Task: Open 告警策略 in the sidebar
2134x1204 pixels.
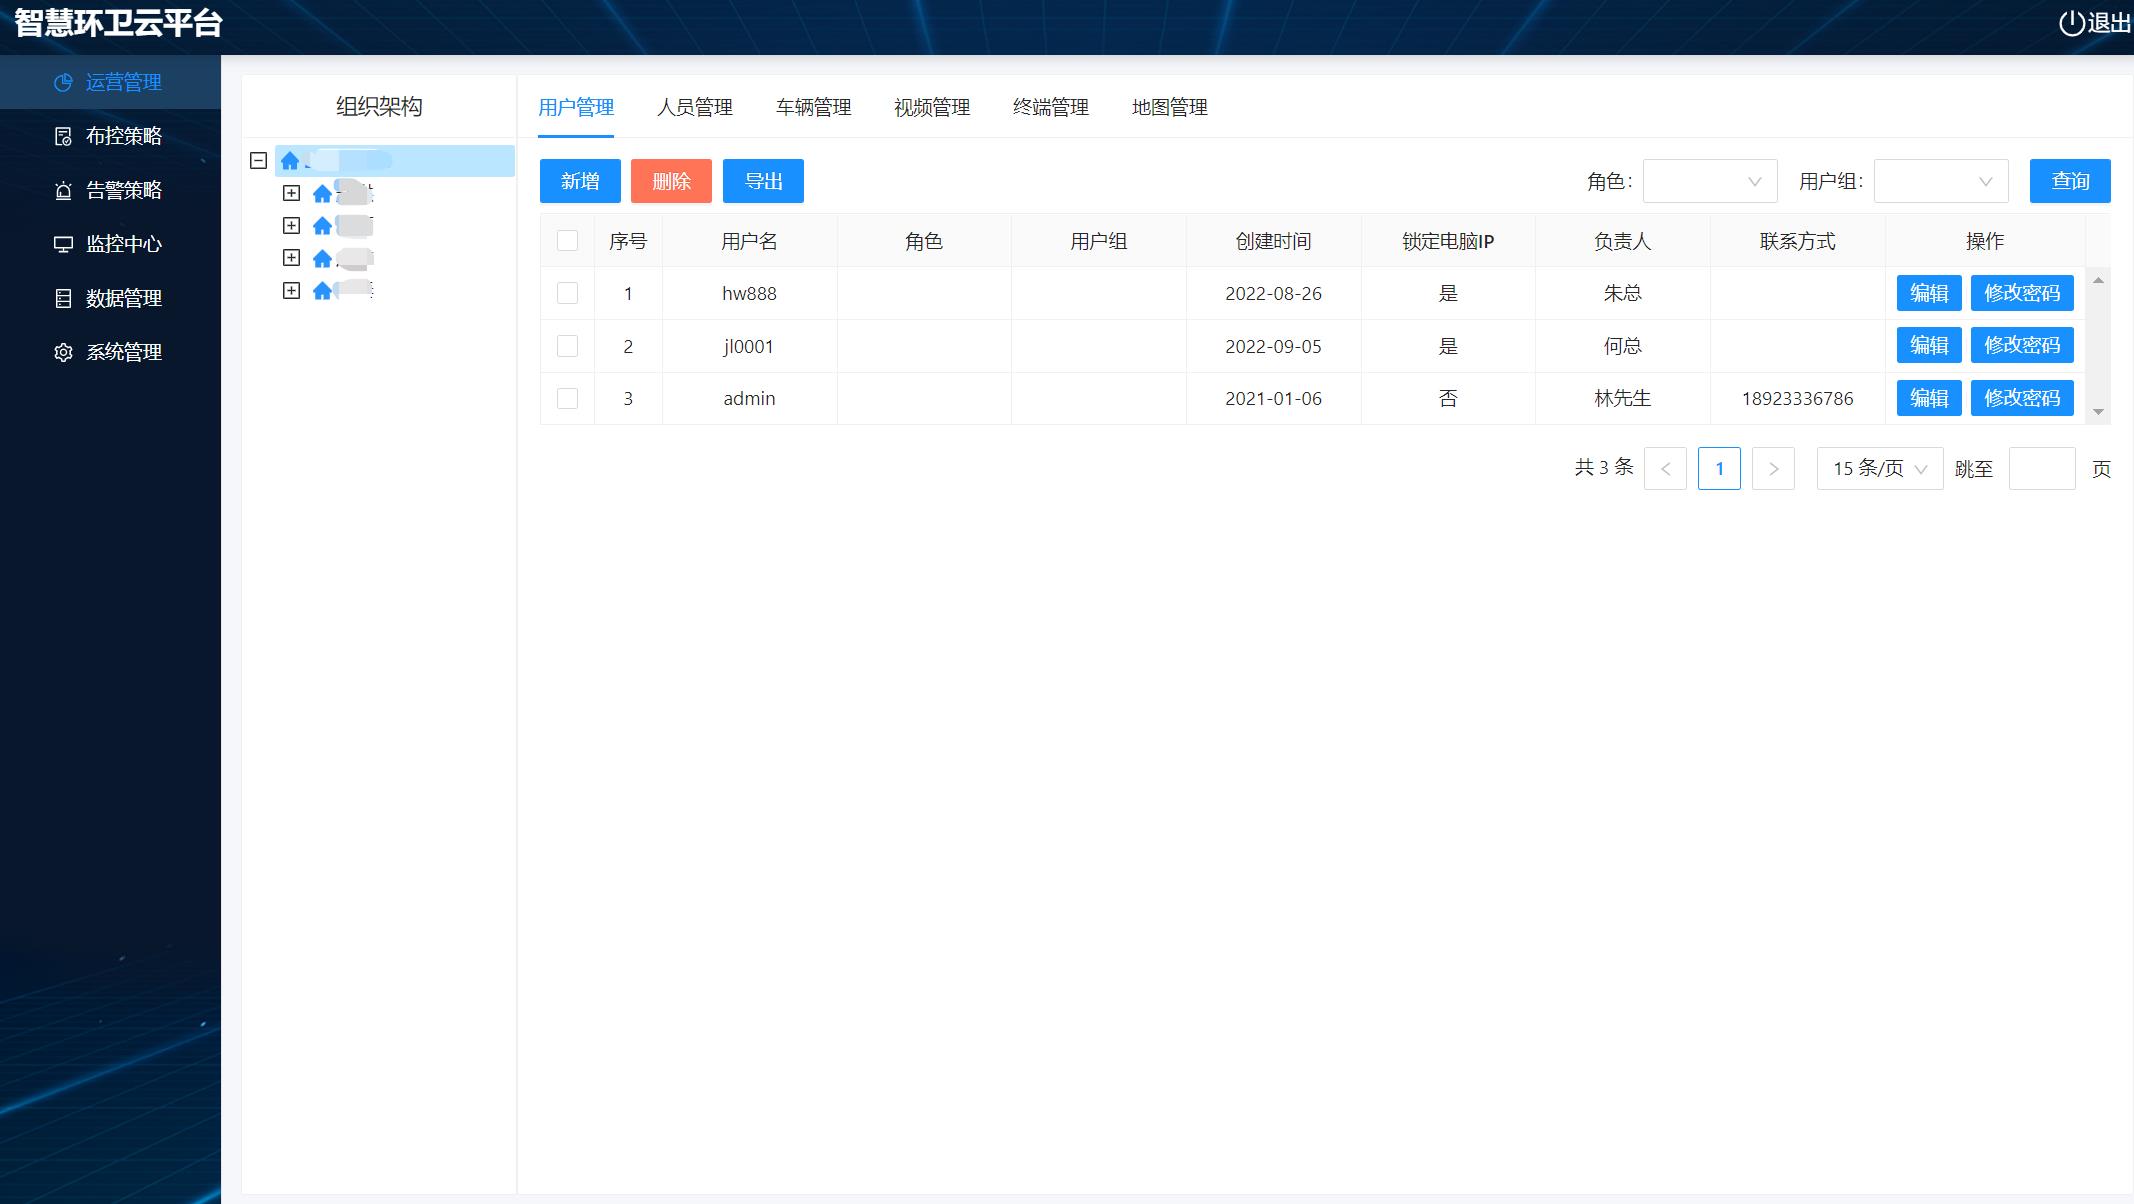Action: pos(124,190)
